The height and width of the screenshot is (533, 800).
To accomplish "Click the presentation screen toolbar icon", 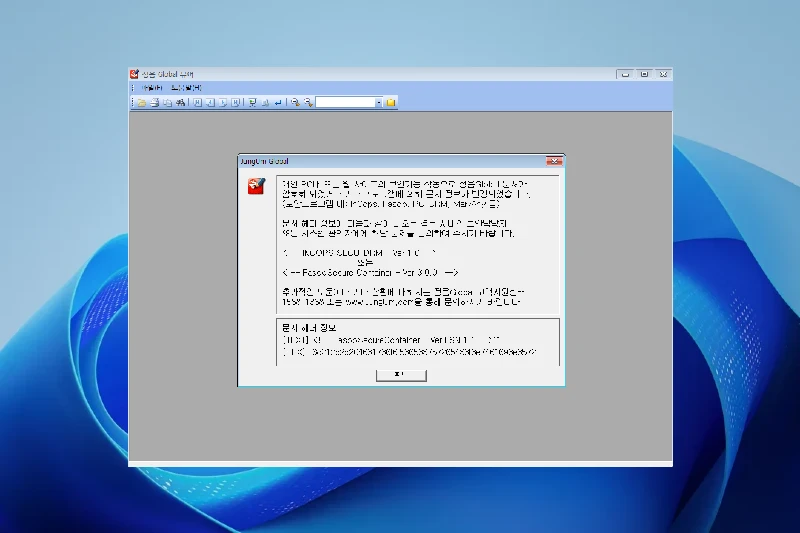I will (253, 103).
